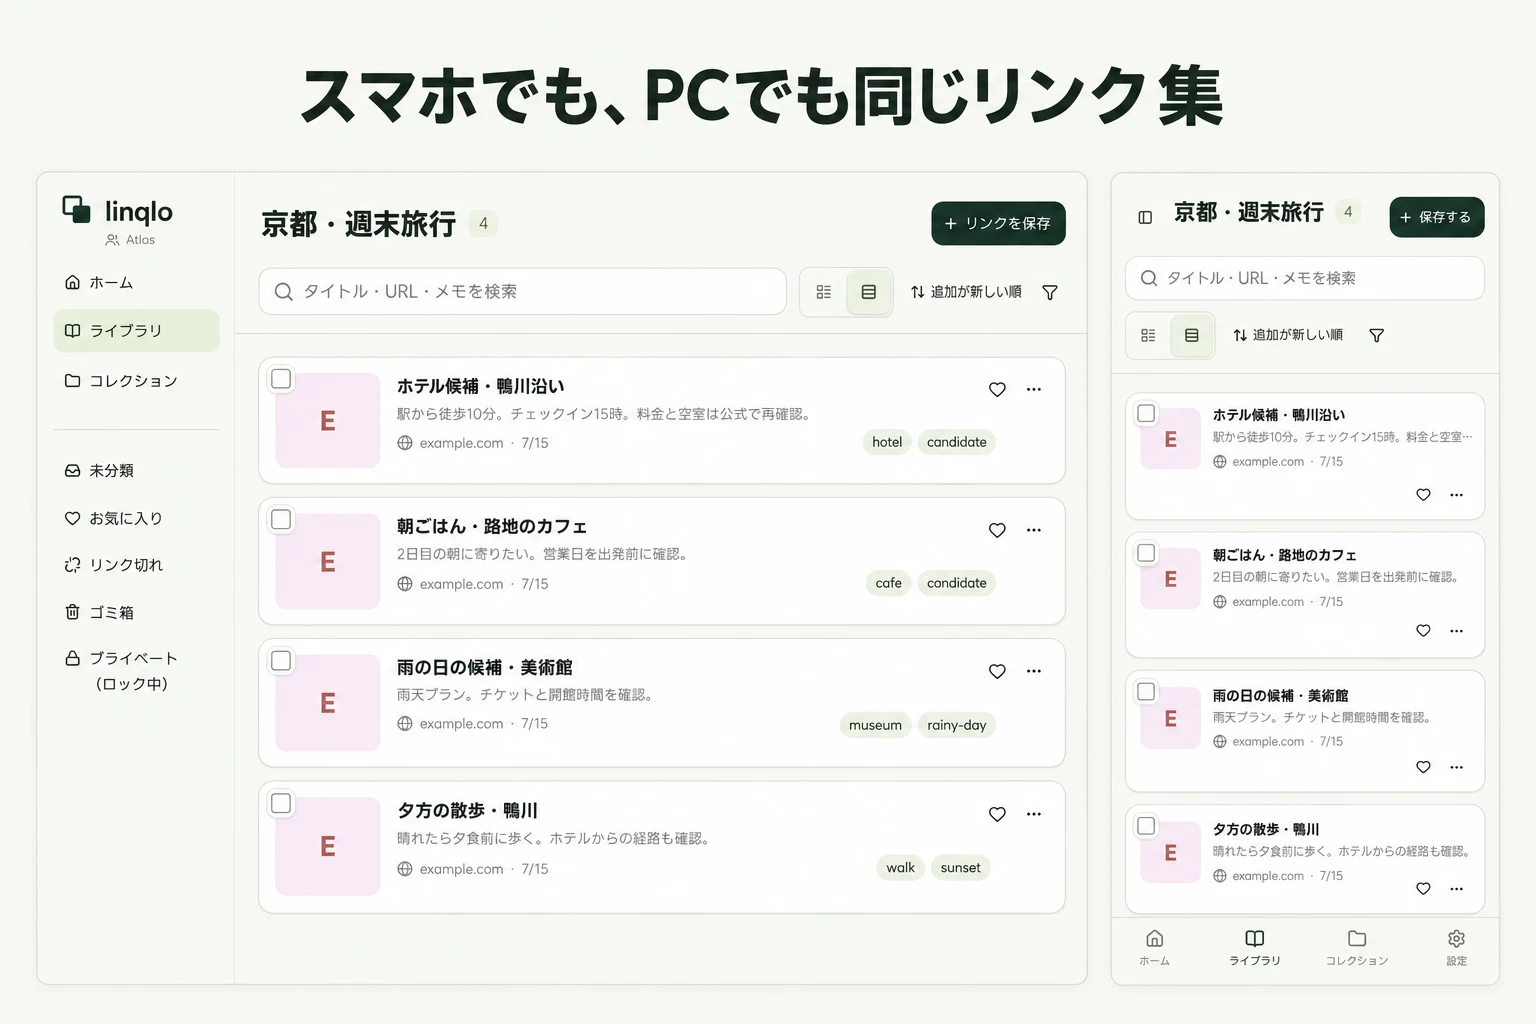
Task: Select コレクション in the sidebar
Action: point(136,381)
